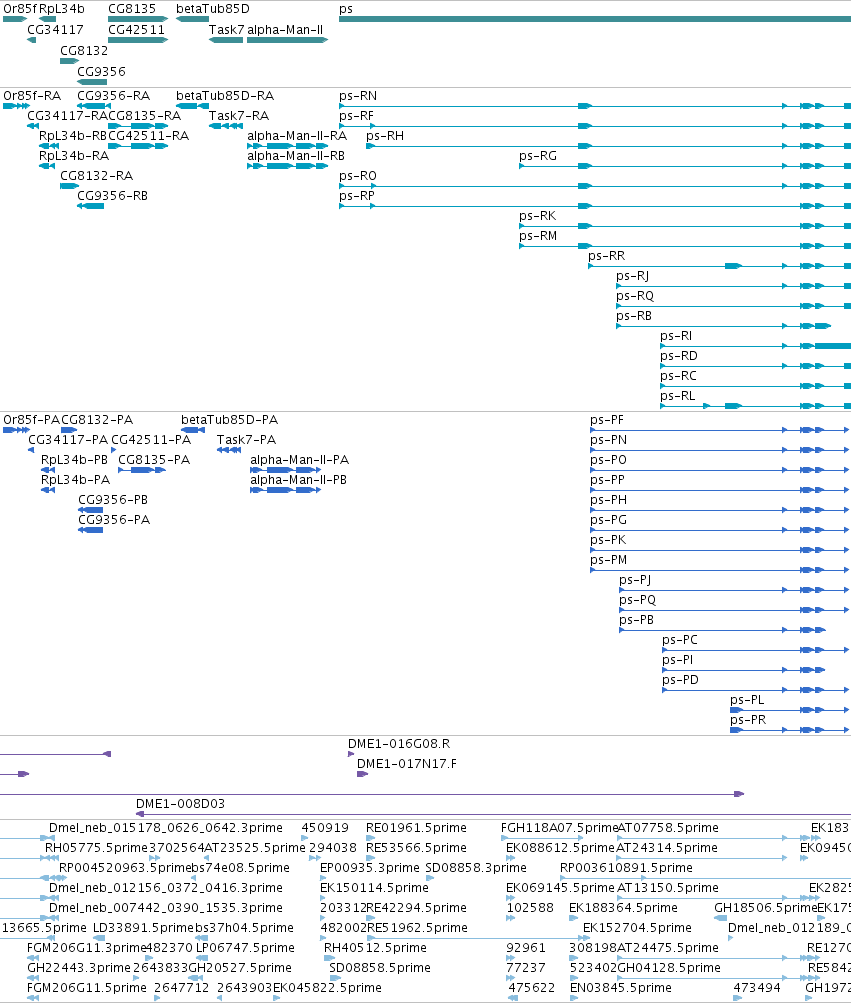Select protein ps-PR

coord(748,720)
